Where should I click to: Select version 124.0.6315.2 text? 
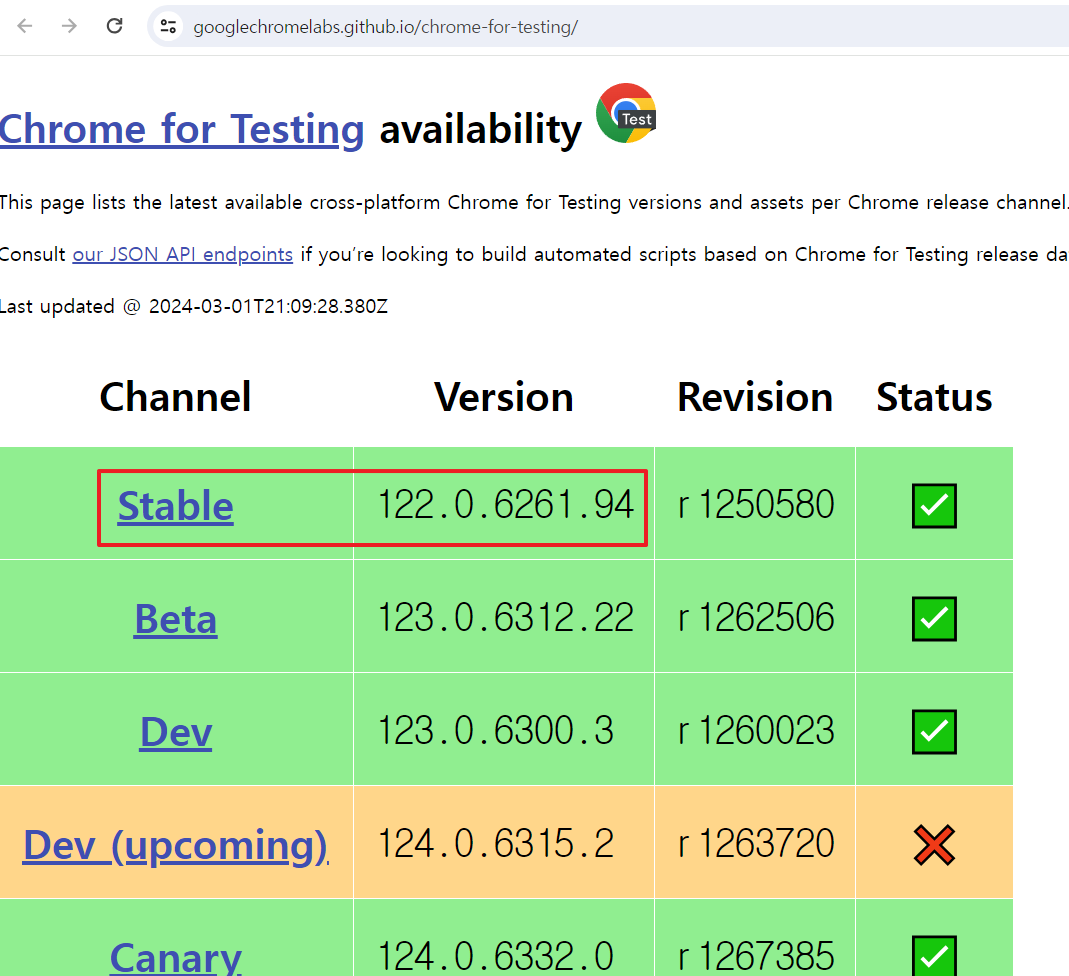tap(496, 844)
